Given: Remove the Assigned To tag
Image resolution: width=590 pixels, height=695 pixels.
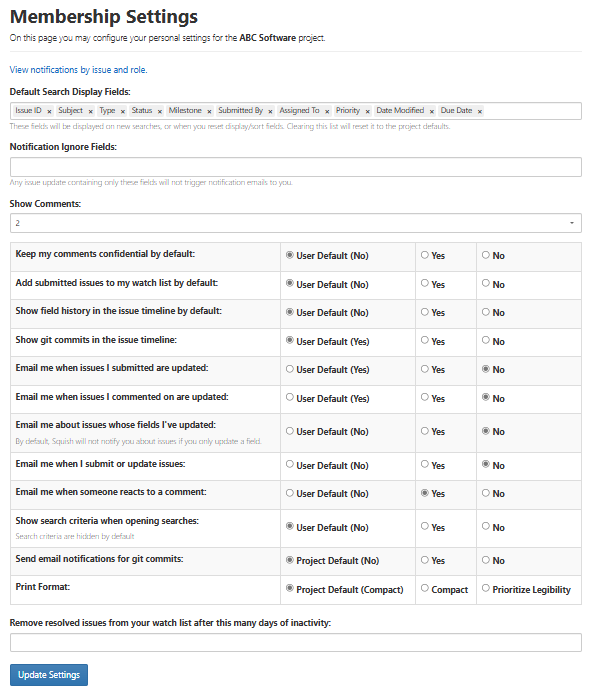Looking at the screenshot, I should click(x=327, y=112).
